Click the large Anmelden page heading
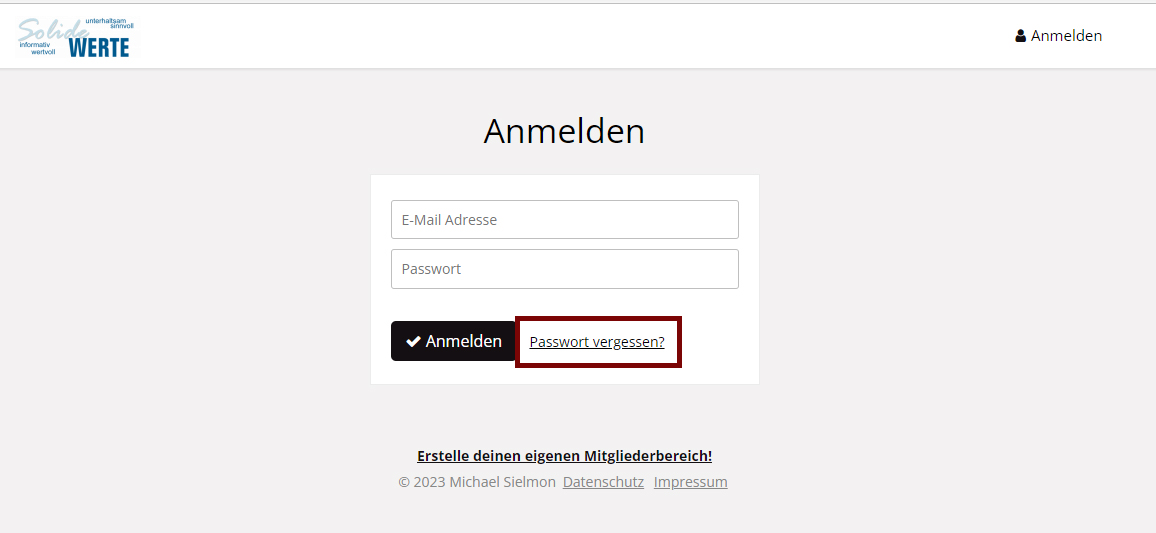 pyautogui.click(x=564, y=131)
